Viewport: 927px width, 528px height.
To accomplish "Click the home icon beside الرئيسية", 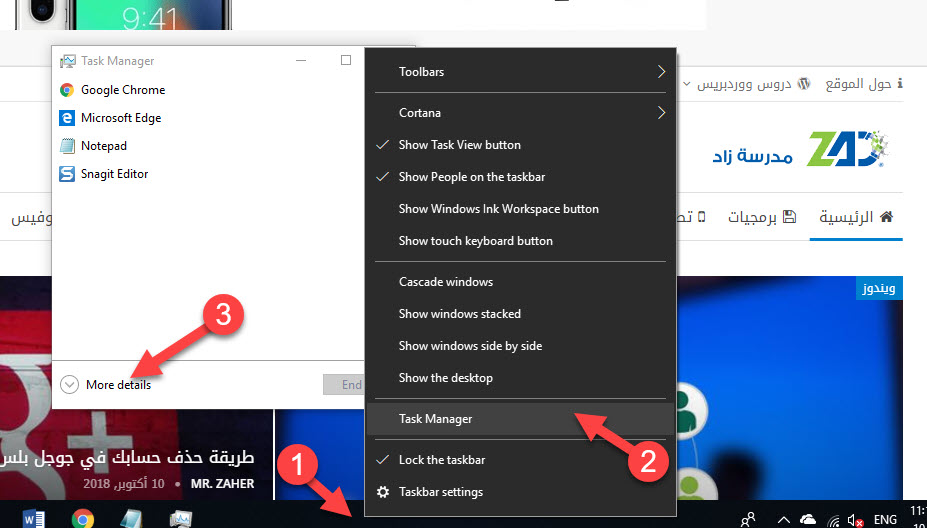I will point(886,217).
